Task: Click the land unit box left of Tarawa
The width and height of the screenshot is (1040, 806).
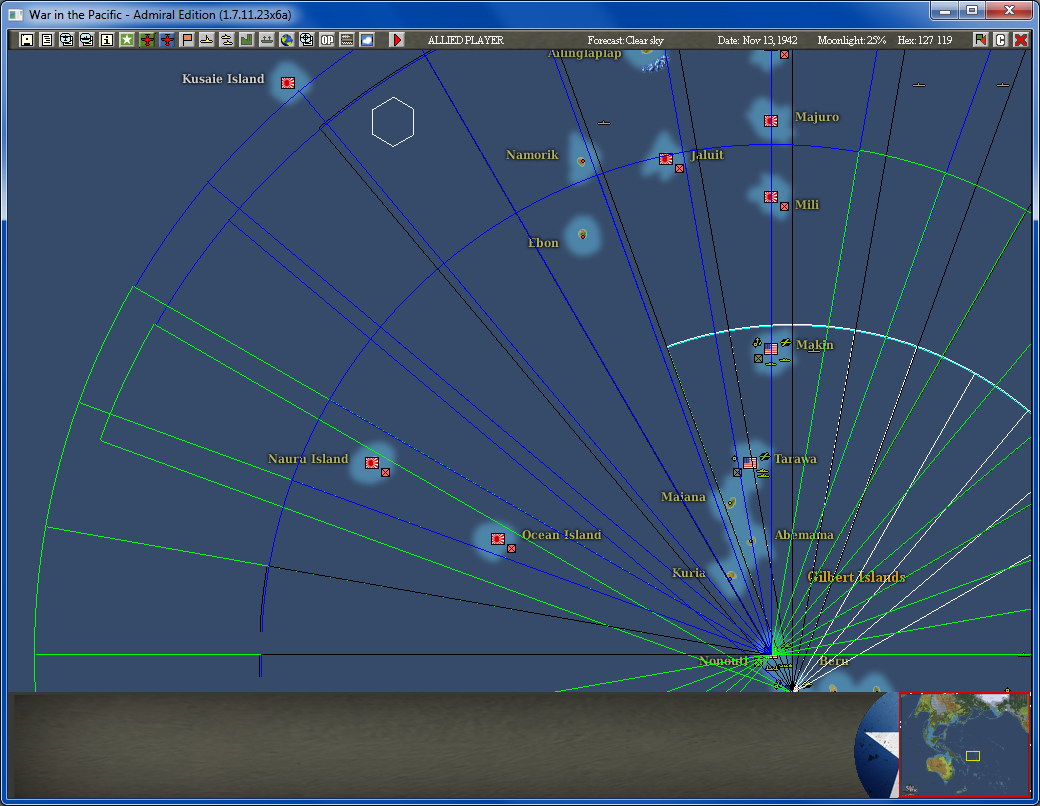Action: pyautogui.click(x=738, y=473)
